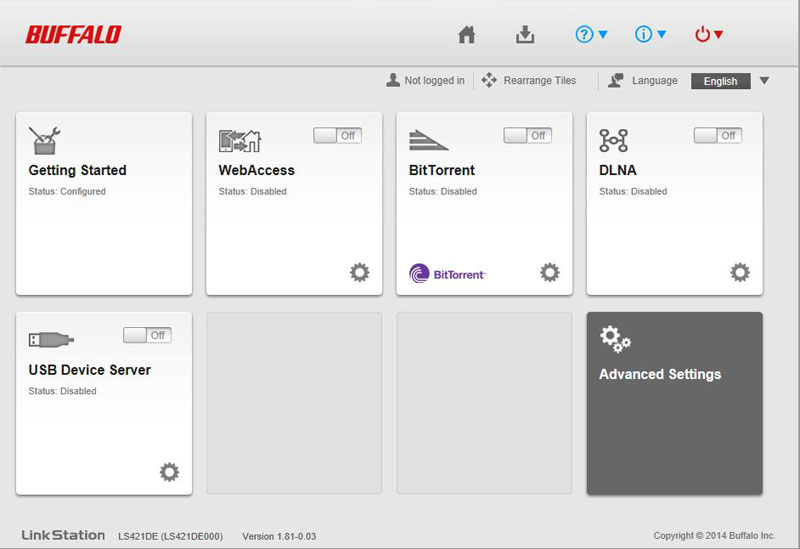Click the Language person icon
800x549 pixels.
[x=615, y=80]
